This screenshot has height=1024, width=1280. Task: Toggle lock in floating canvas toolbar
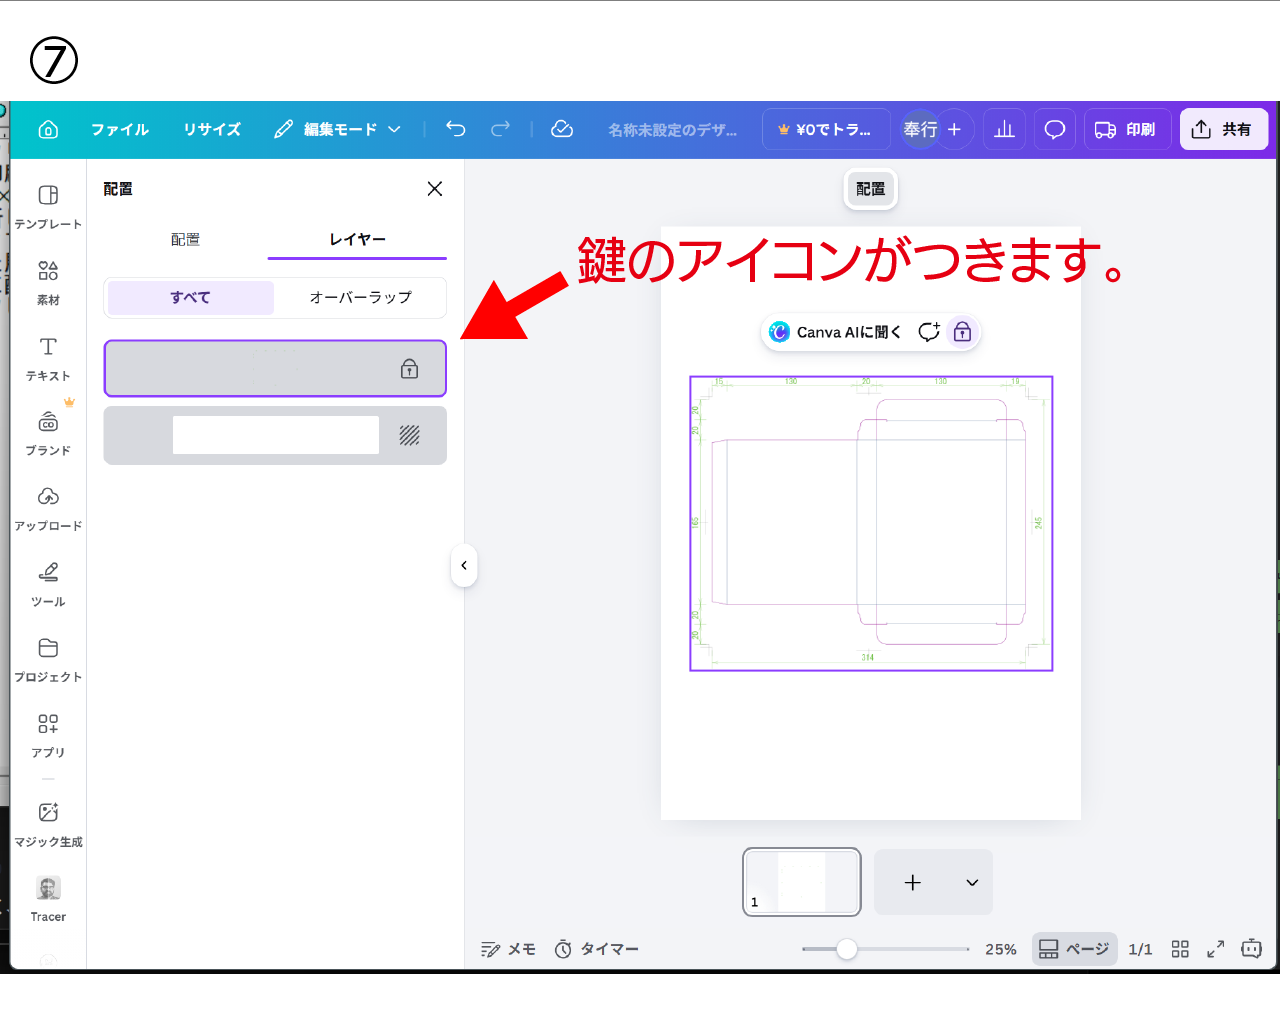pos(962,332)
